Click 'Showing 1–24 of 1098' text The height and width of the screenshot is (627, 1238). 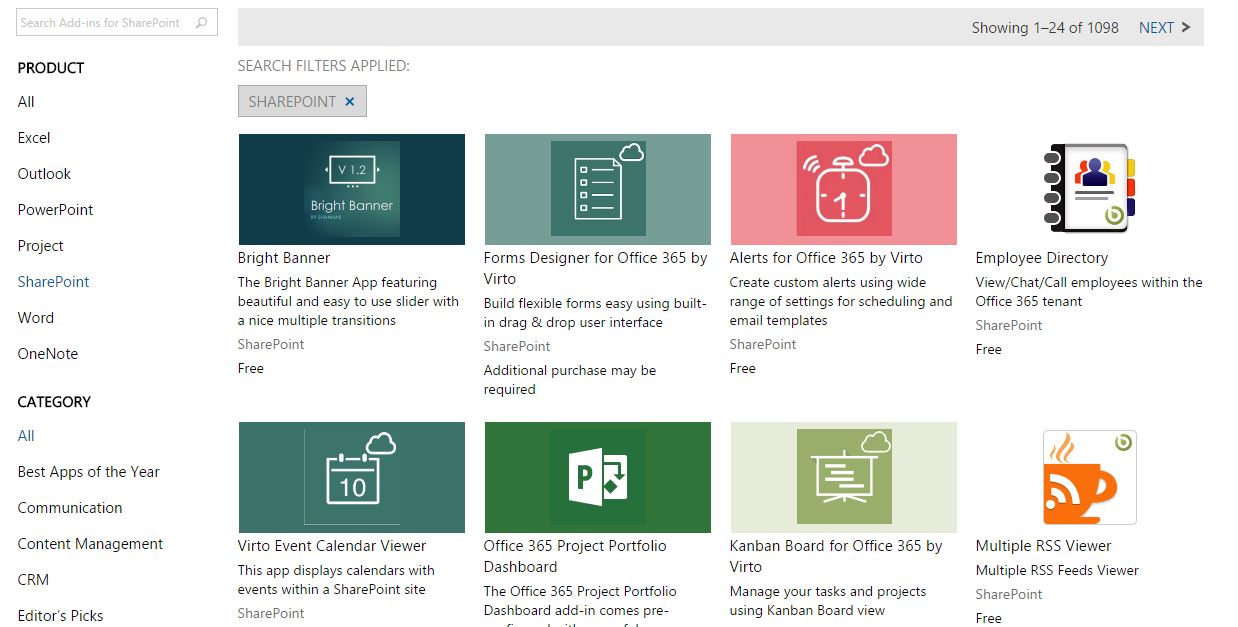pyautogui.click(x=1045, y=28)
